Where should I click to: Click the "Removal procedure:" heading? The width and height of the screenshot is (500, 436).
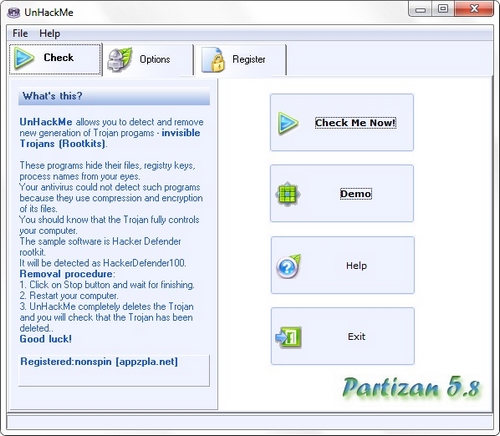click(x=67, y=274)
